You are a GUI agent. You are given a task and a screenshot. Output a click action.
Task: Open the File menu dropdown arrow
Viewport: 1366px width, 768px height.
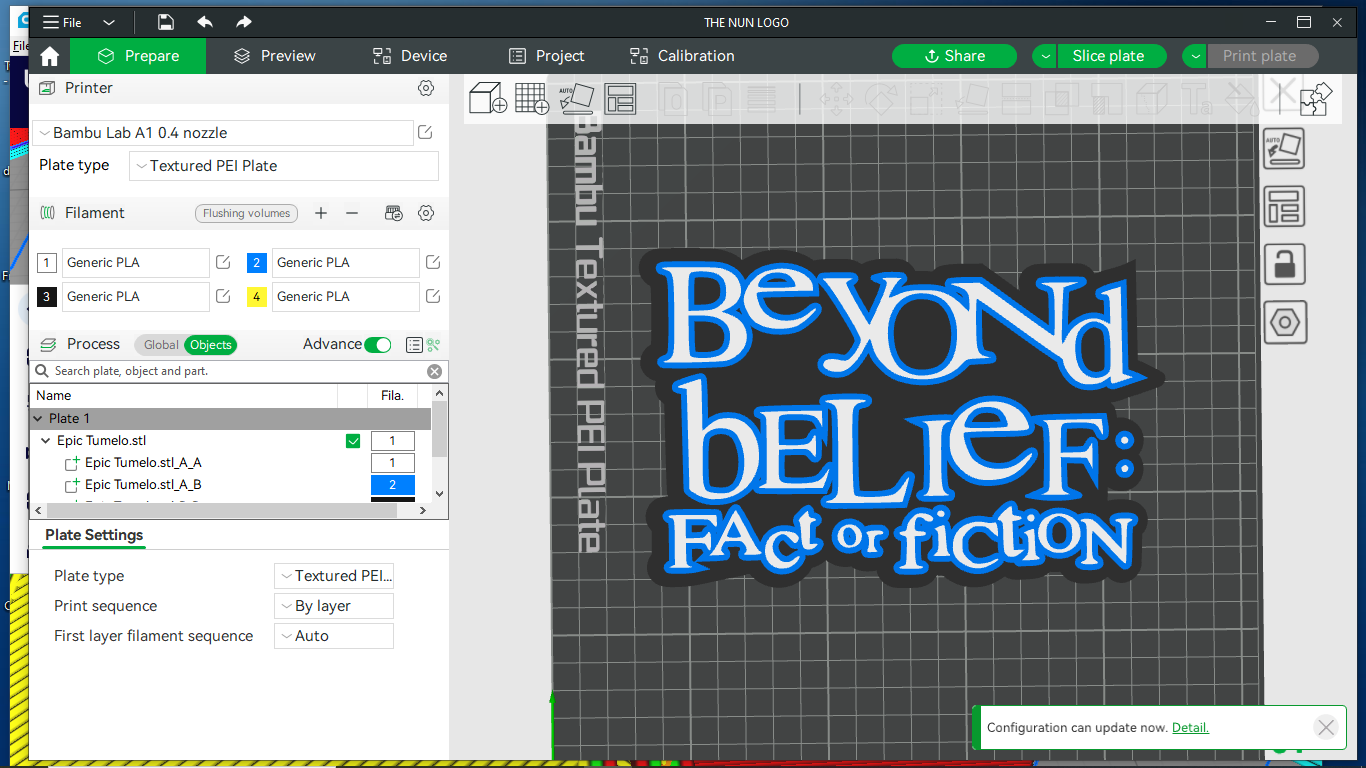109,22
